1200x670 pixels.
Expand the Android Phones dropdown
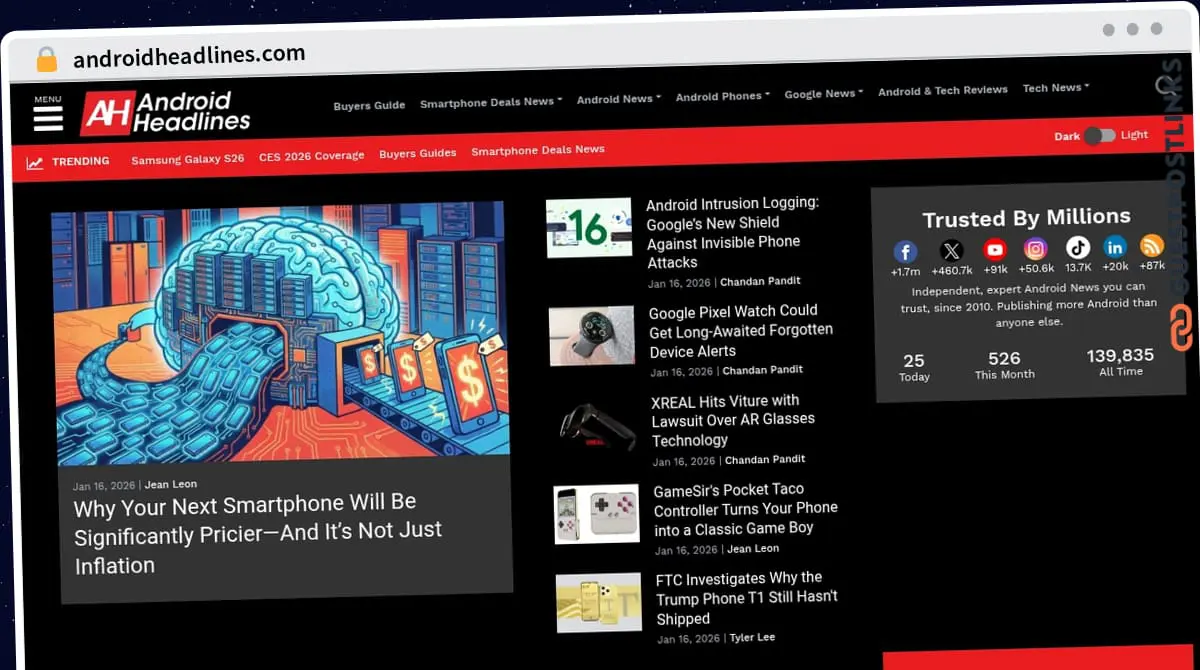pyautogui.click(x=722, y=96)
